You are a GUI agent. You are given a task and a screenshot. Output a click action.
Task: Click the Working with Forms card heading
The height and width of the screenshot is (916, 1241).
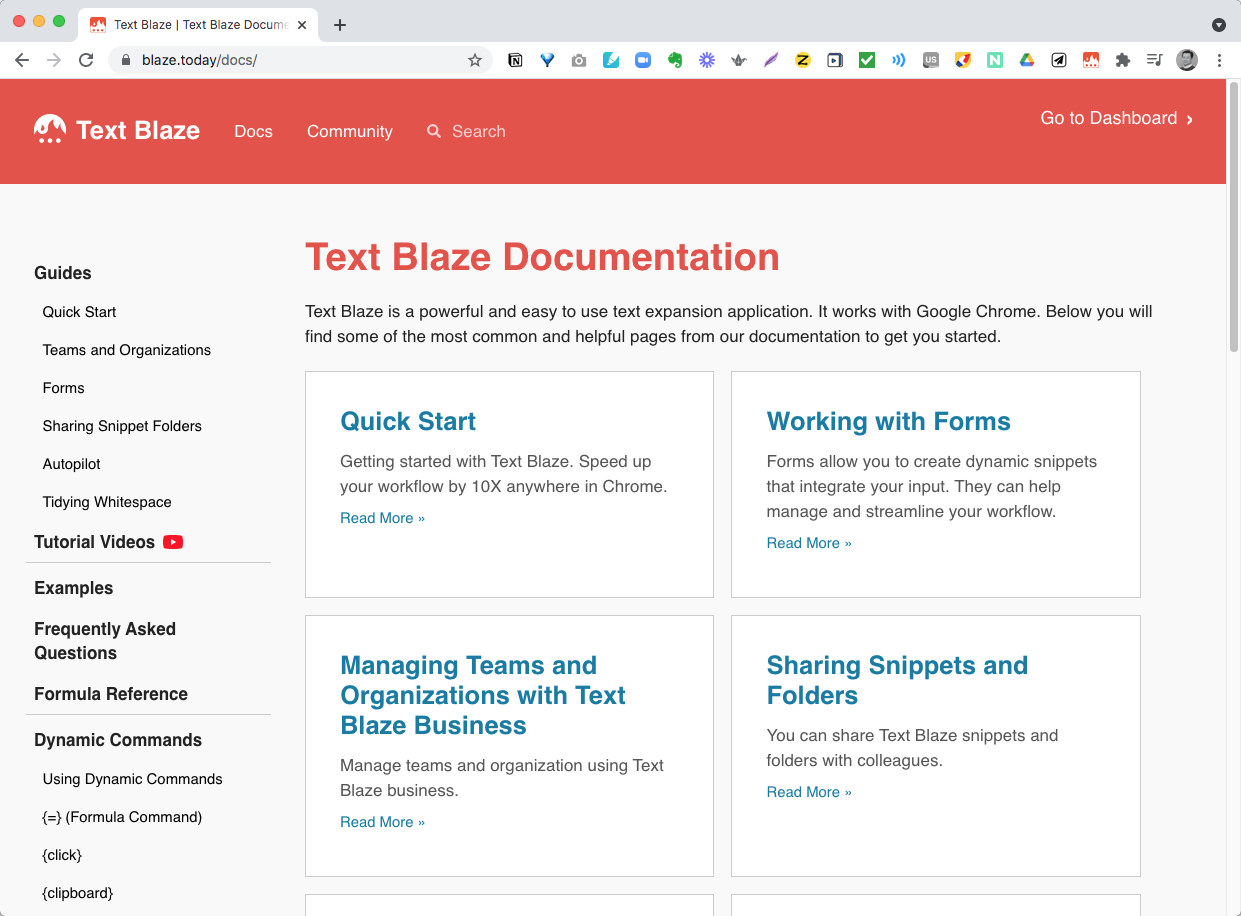click(x=888, y=421)
